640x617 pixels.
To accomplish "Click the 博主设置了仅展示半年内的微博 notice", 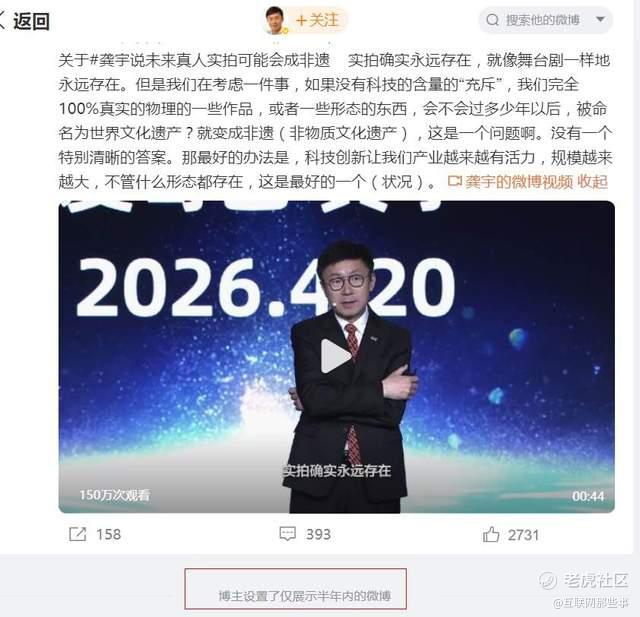I will click(304, 596).
